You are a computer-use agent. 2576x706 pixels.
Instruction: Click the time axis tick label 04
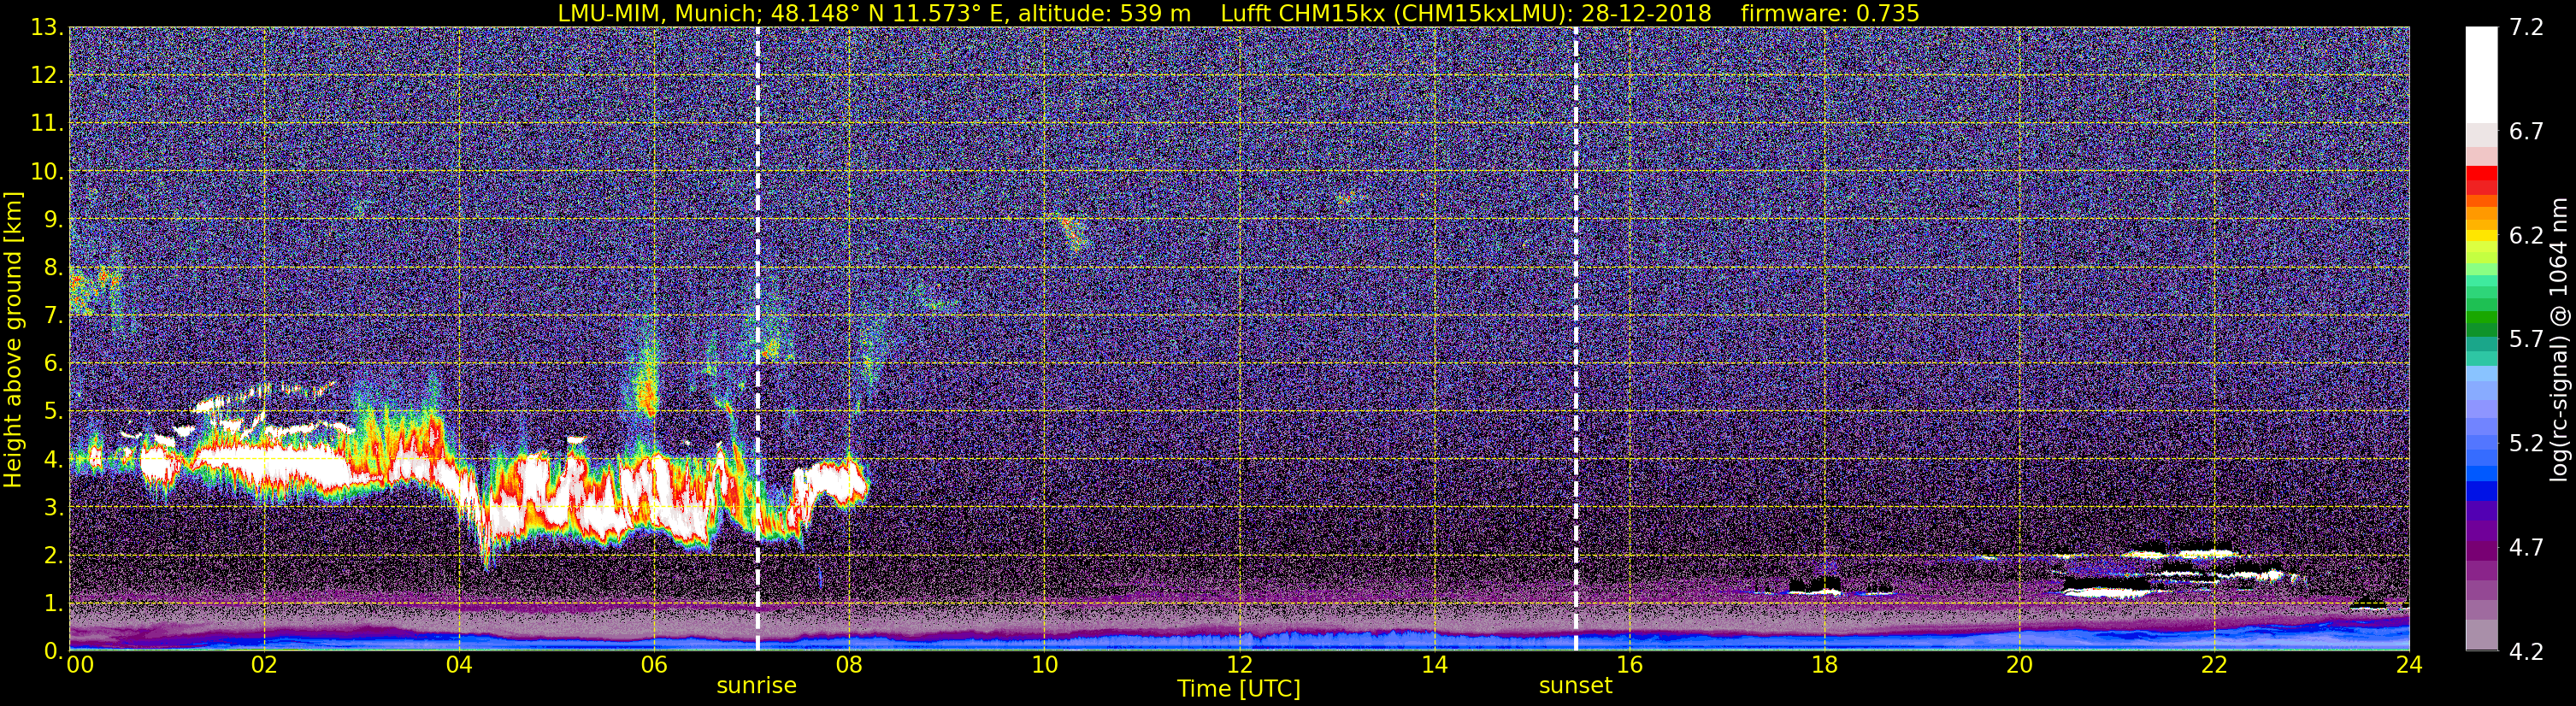tap(459, 665)
